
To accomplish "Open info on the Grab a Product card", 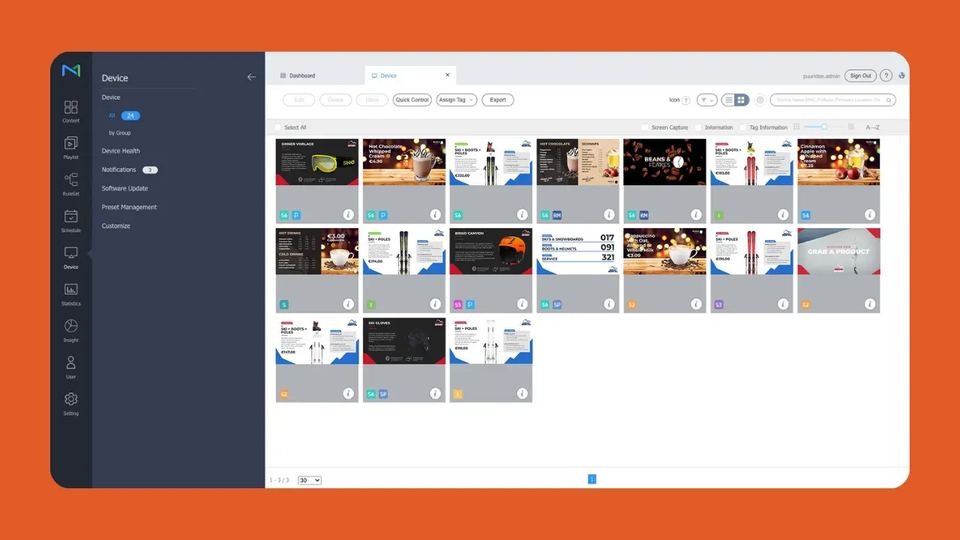I will [870, 304].
